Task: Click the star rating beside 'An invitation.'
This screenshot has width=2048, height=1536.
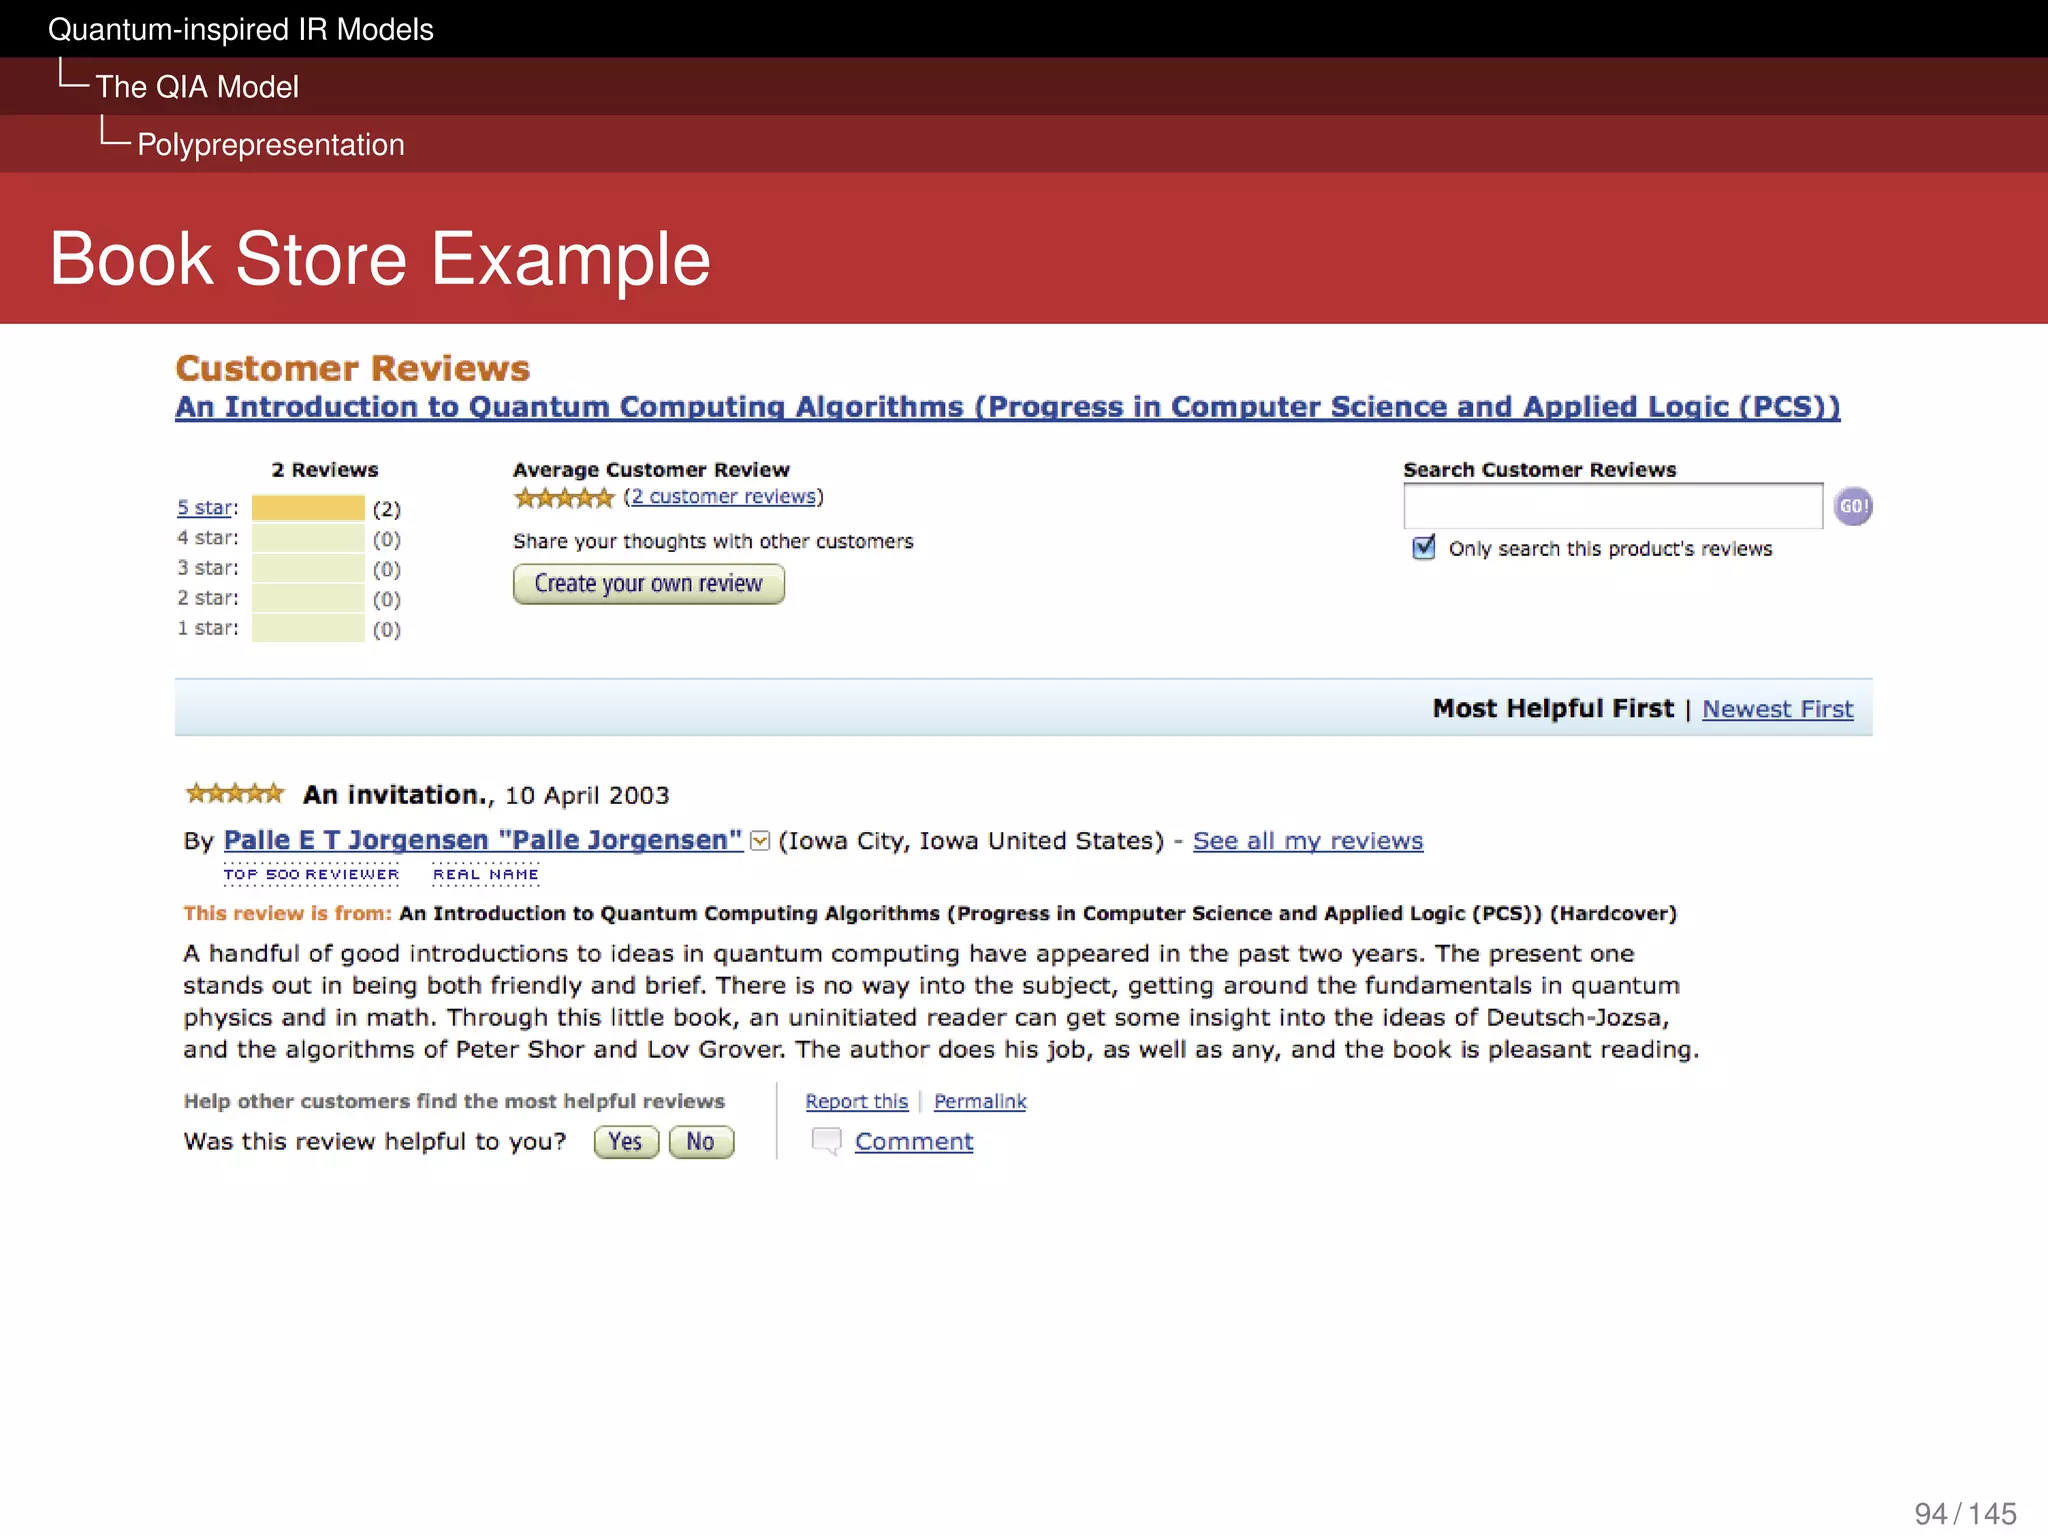Action: (x=235, y=794)
